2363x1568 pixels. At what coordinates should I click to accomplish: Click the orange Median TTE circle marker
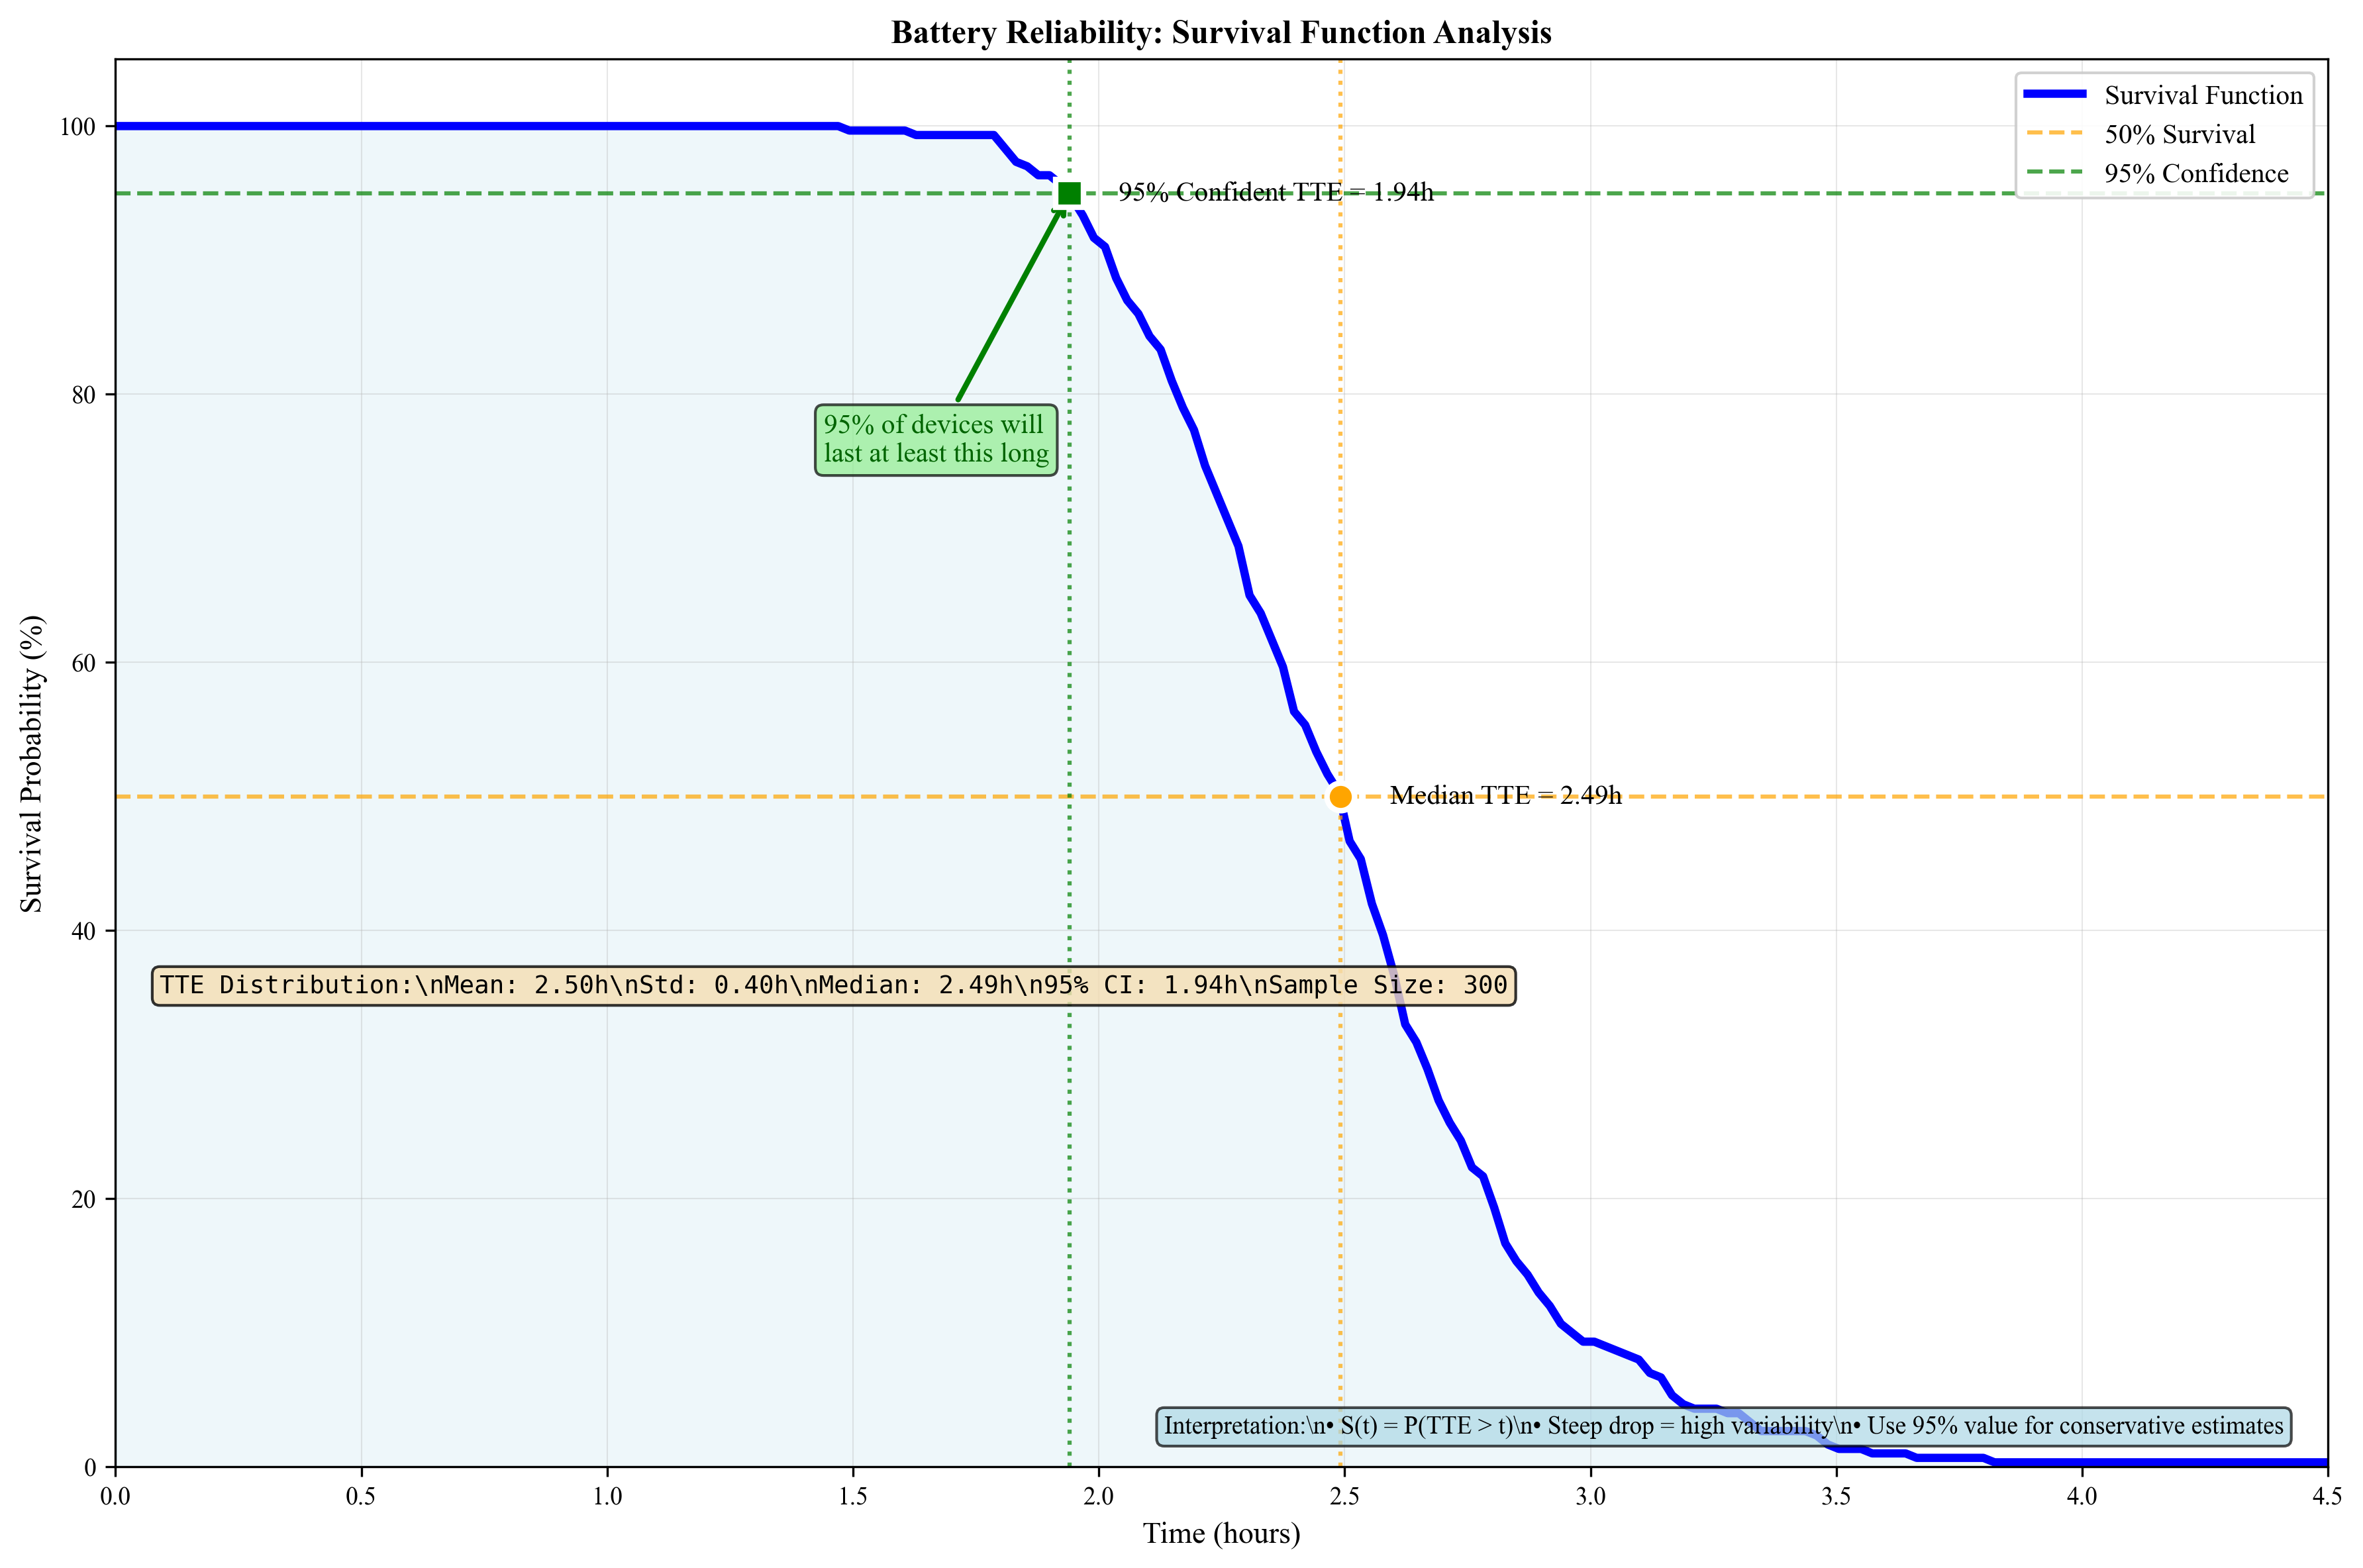(x=1340, y=797)
